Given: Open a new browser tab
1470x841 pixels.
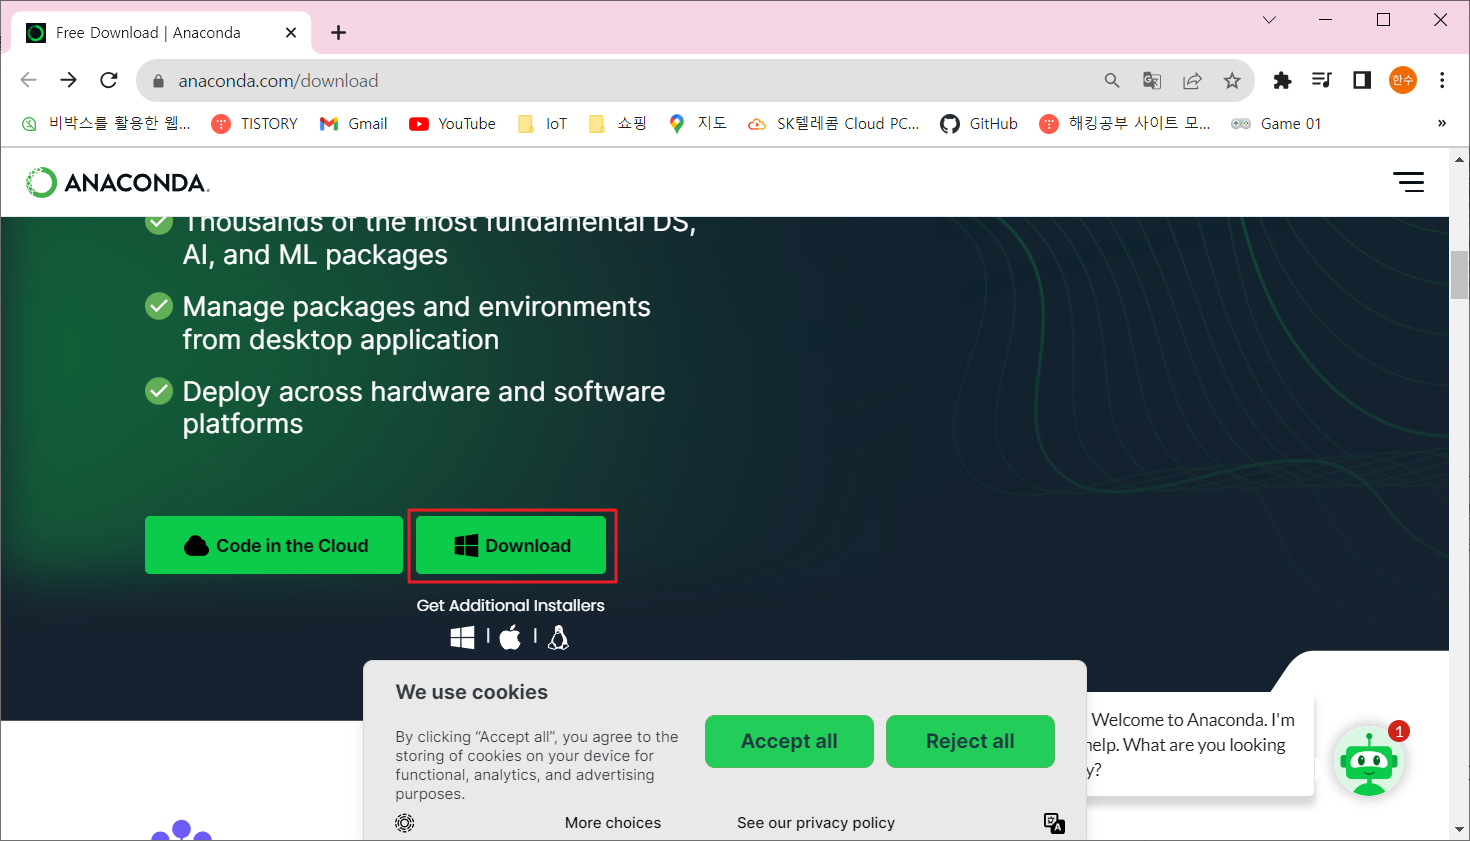Looking at the screenshot, I should (x=339, y=33).
